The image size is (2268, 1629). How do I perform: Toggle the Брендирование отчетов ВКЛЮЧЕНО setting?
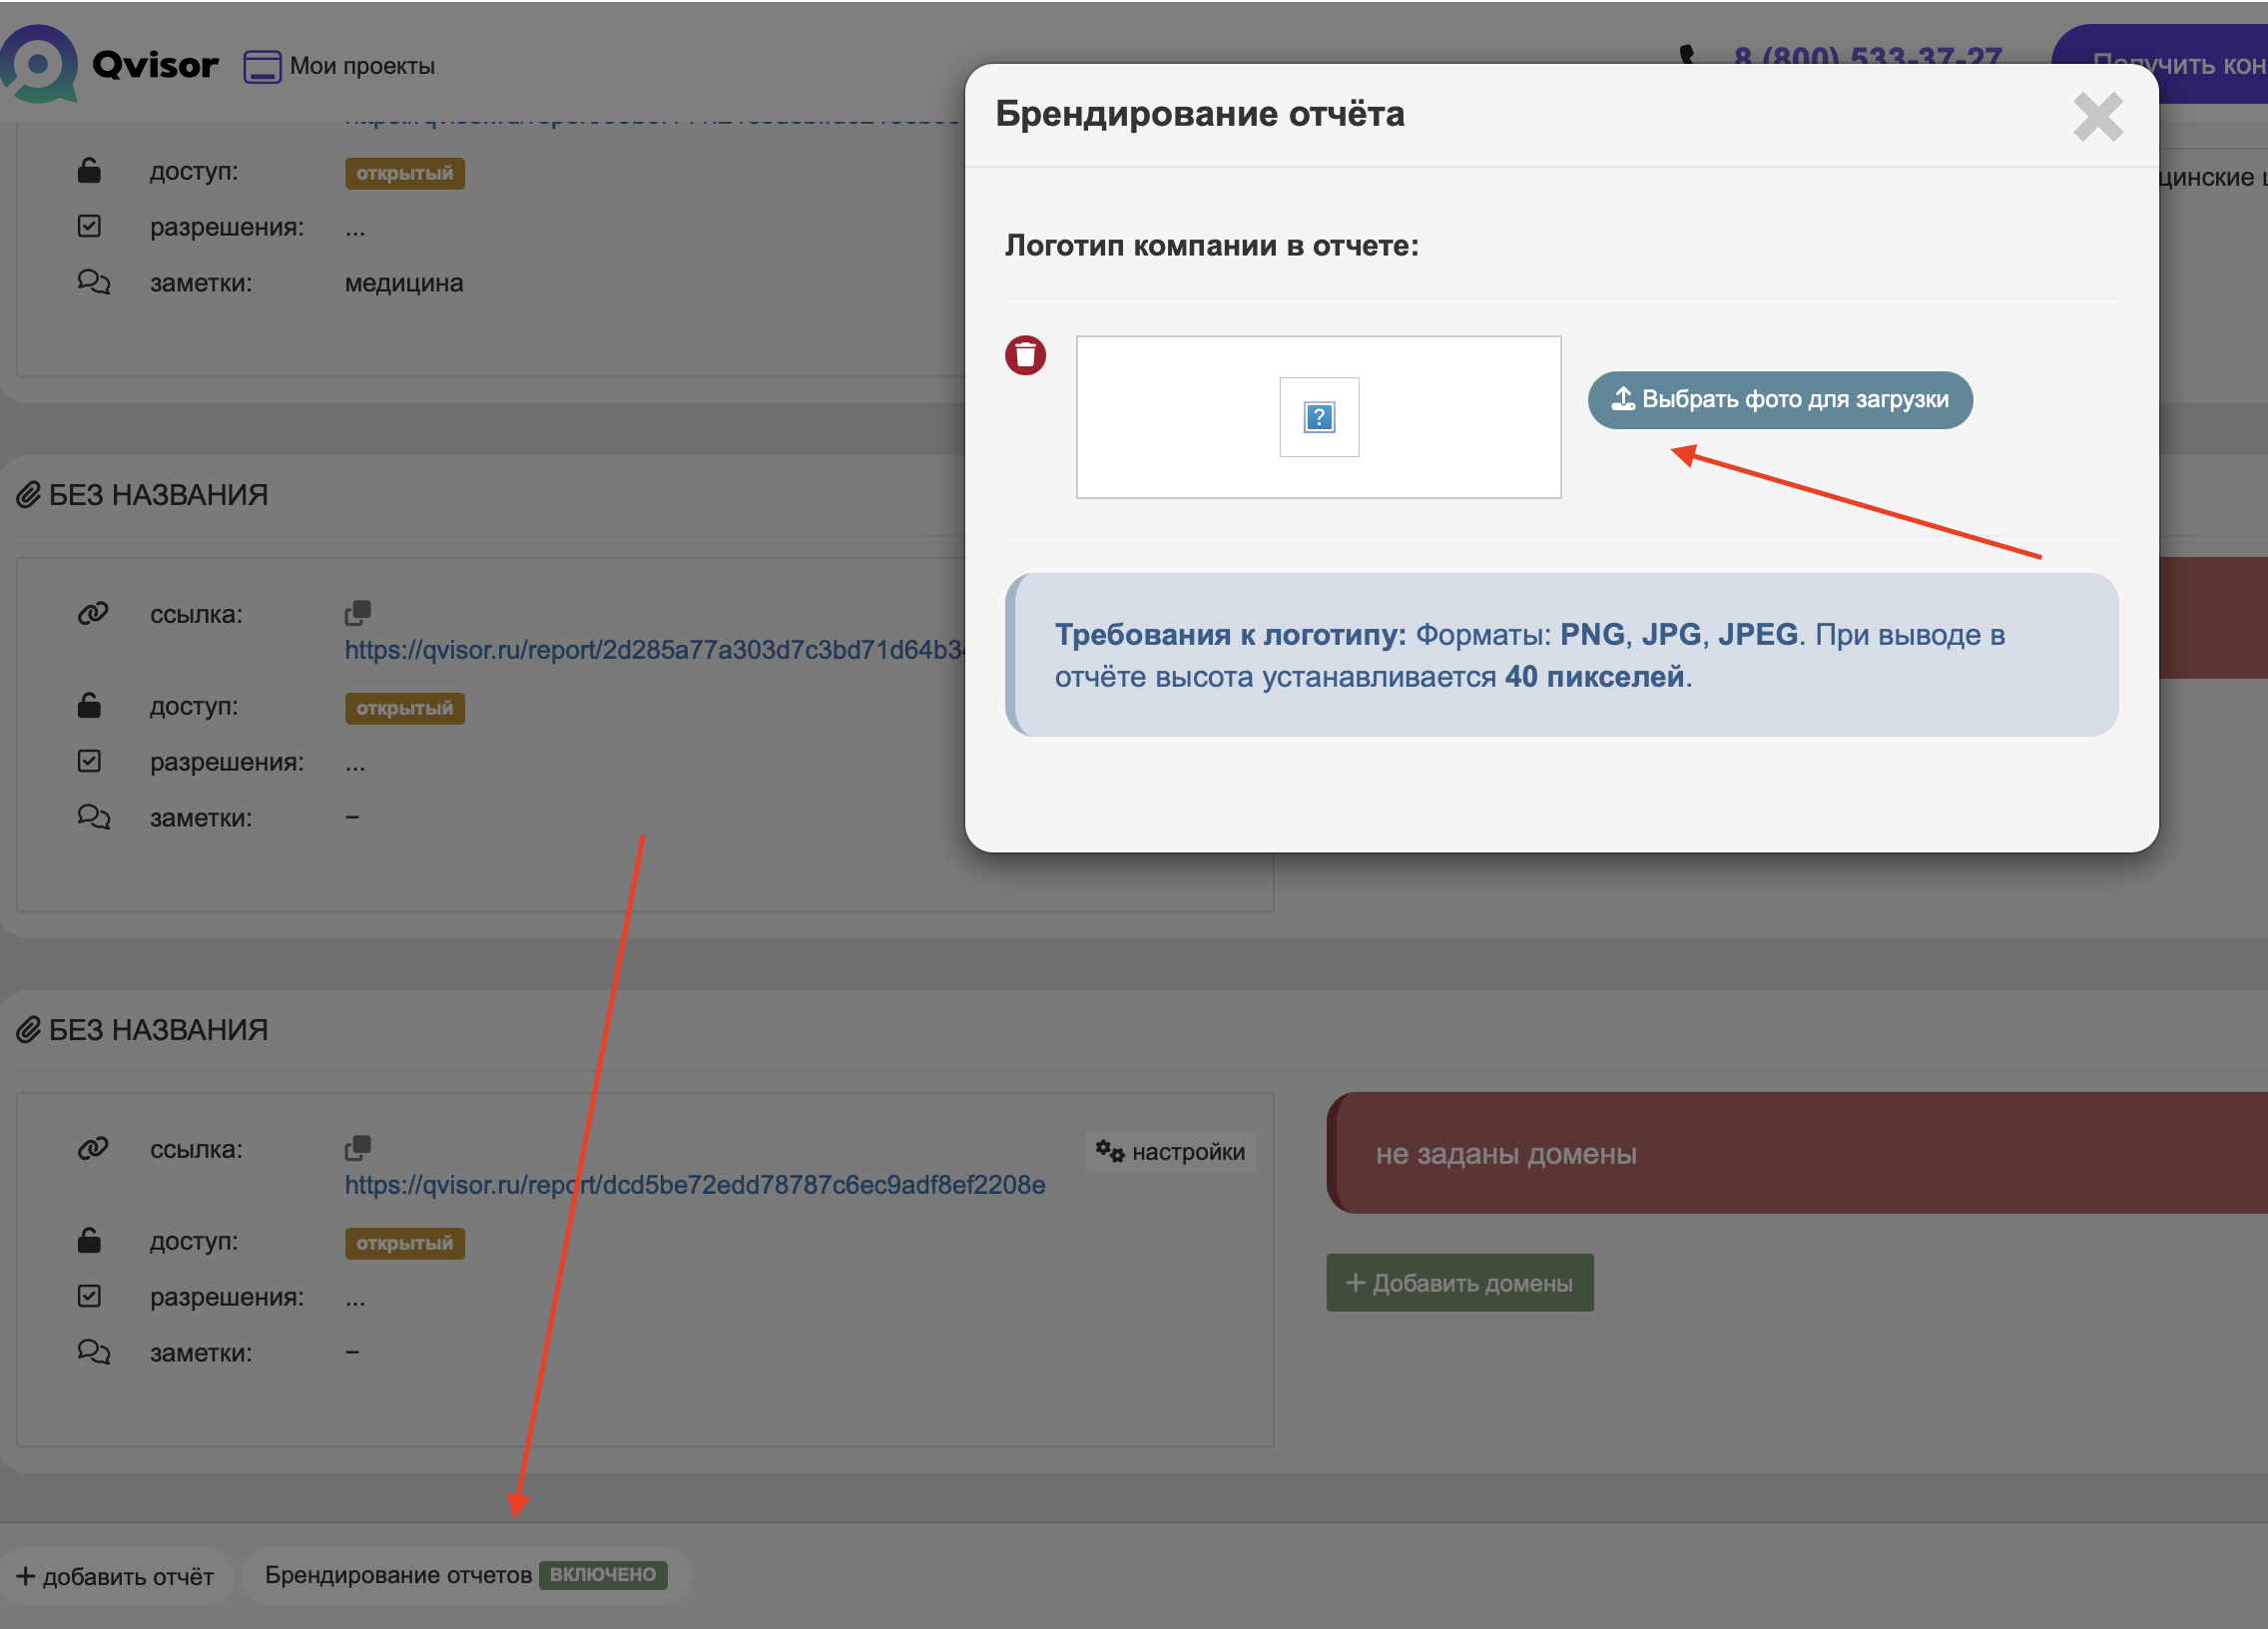coord(465,1575)
